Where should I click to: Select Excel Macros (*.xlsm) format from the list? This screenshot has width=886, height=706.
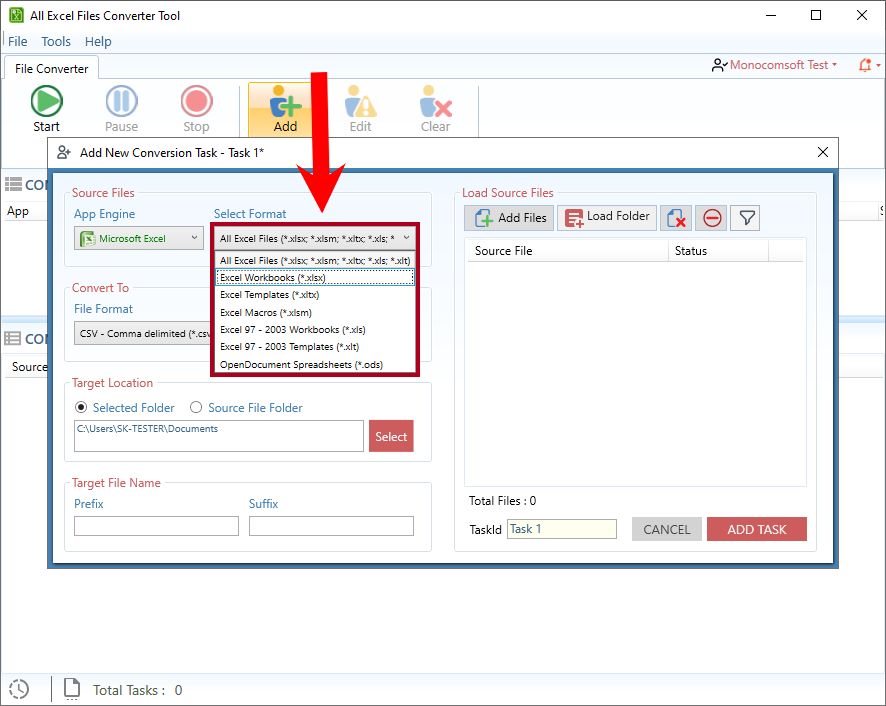click(x=267, y=312)
